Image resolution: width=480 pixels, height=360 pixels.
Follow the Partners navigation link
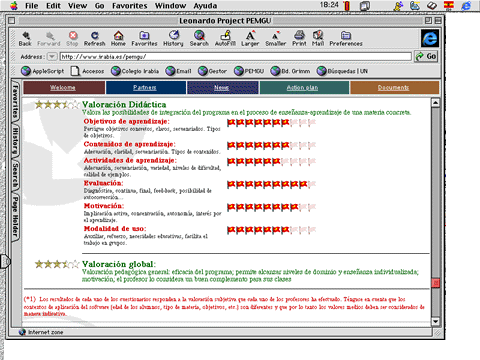[145, 87]
